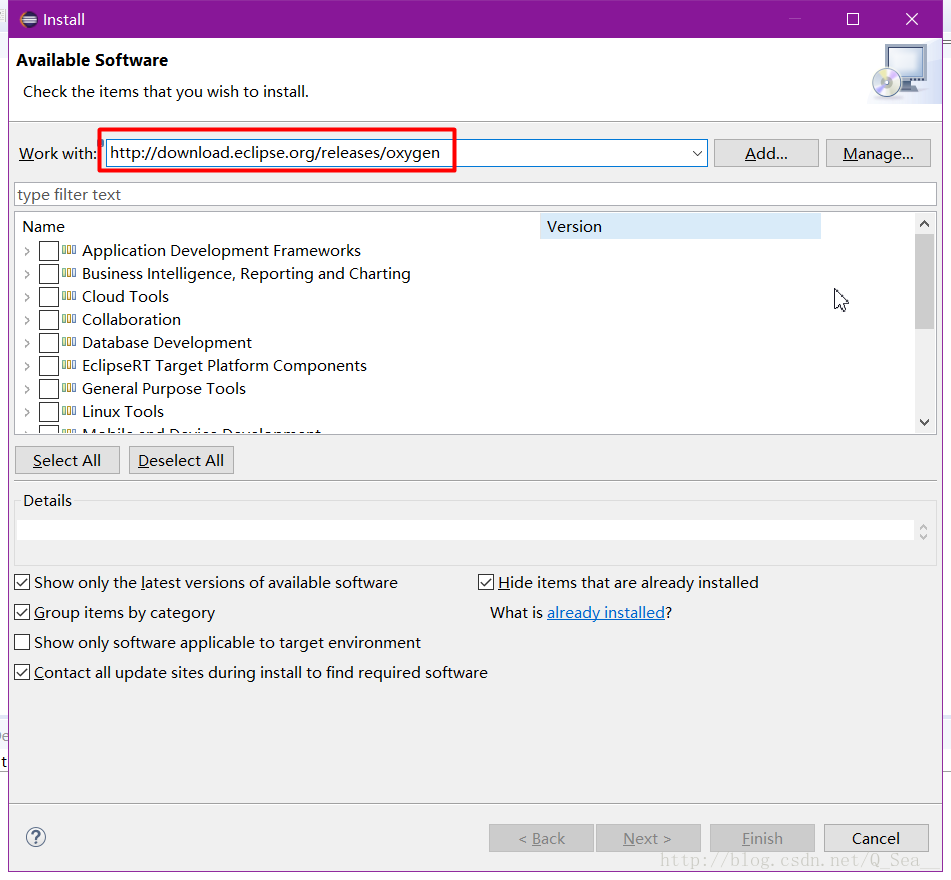951x880 pixels.
Task: Open the help question mark icon
Action: [36, 838]
